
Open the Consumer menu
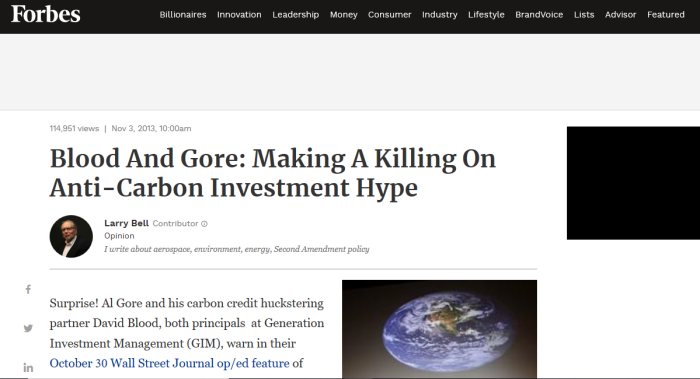(389, 15)
